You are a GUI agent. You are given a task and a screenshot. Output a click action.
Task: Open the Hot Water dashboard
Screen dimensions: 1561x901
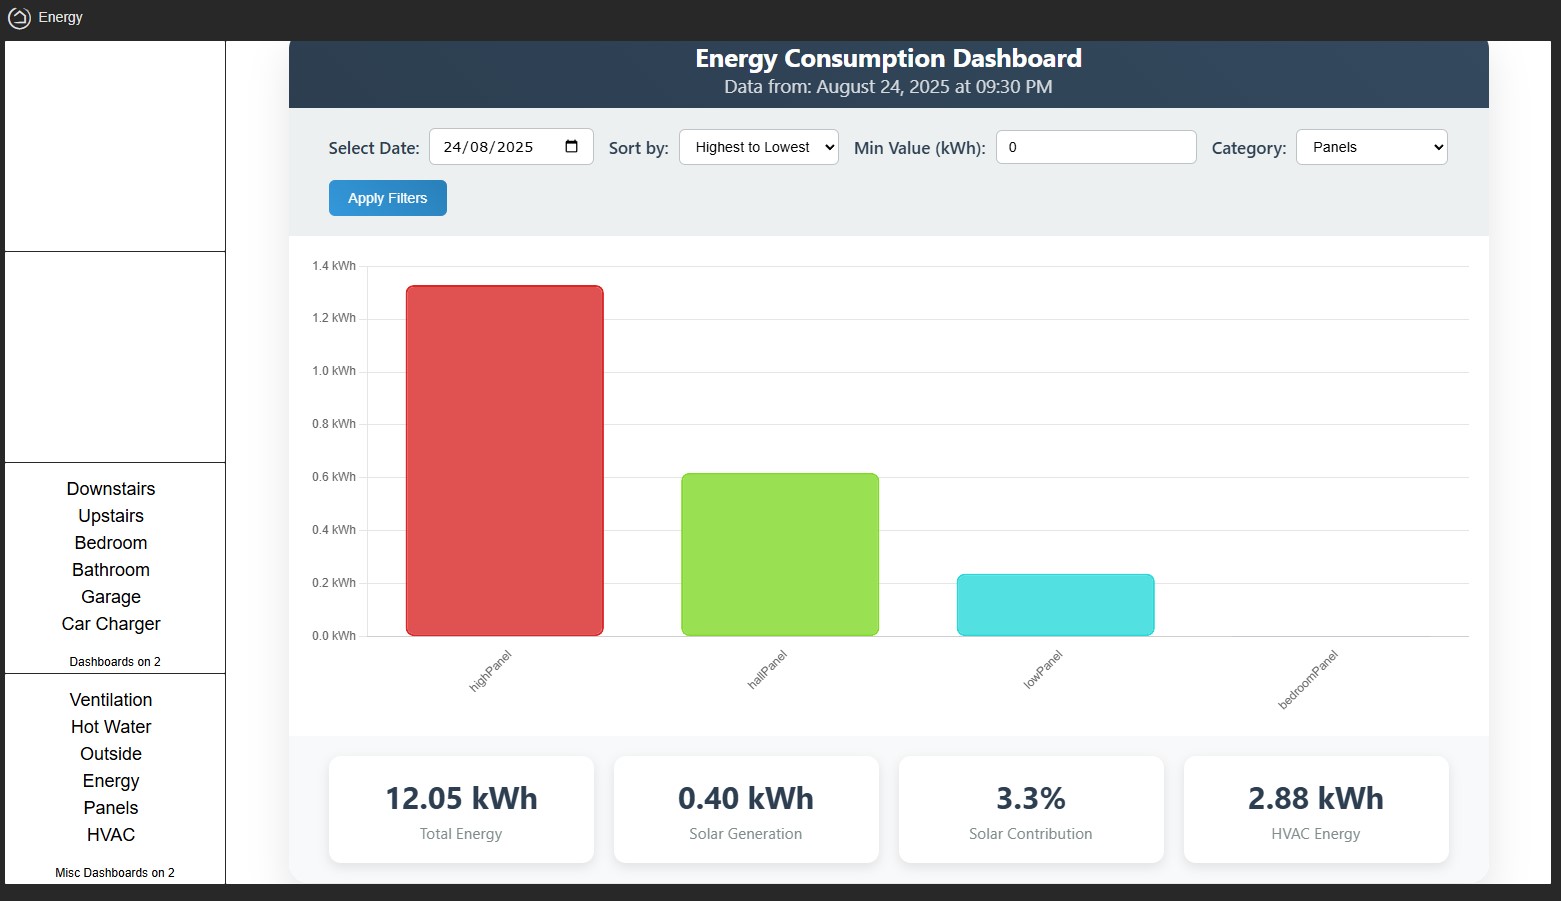pyautogui.click(x=111, y=727)
